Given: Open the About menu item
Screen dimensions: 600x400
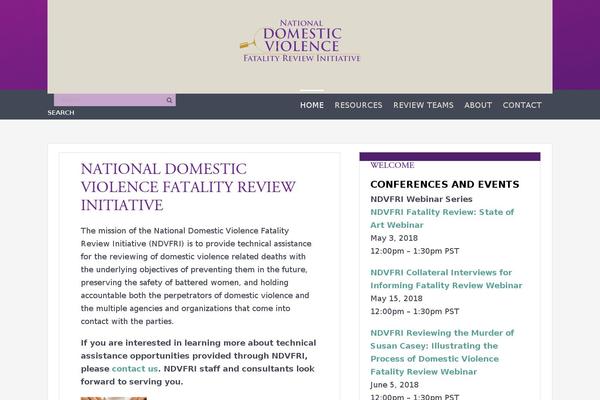Looking at the screenshot, I should [478, 105].
